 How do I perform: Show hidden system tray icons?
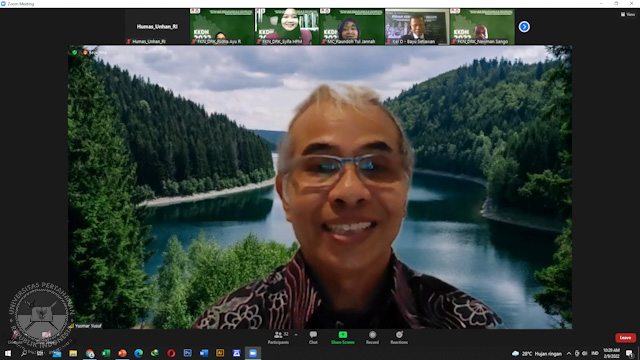(x=569, y=353)
